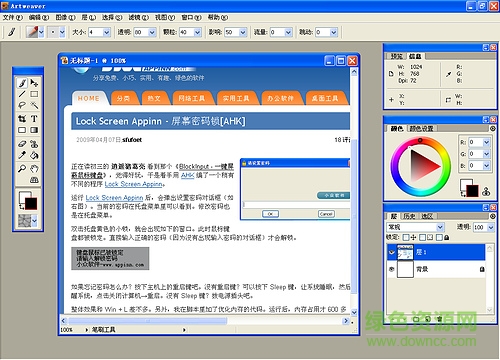
Task: Open the color panel options menu icon
Action: pos(492,129)
